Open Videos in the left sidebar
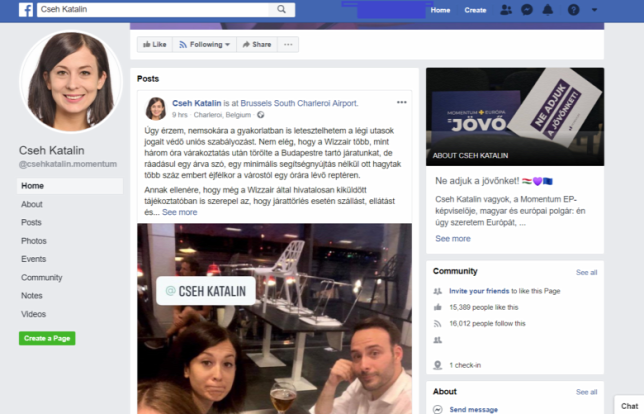This screenshot has height=414, width=644. (x=33, y=314)
